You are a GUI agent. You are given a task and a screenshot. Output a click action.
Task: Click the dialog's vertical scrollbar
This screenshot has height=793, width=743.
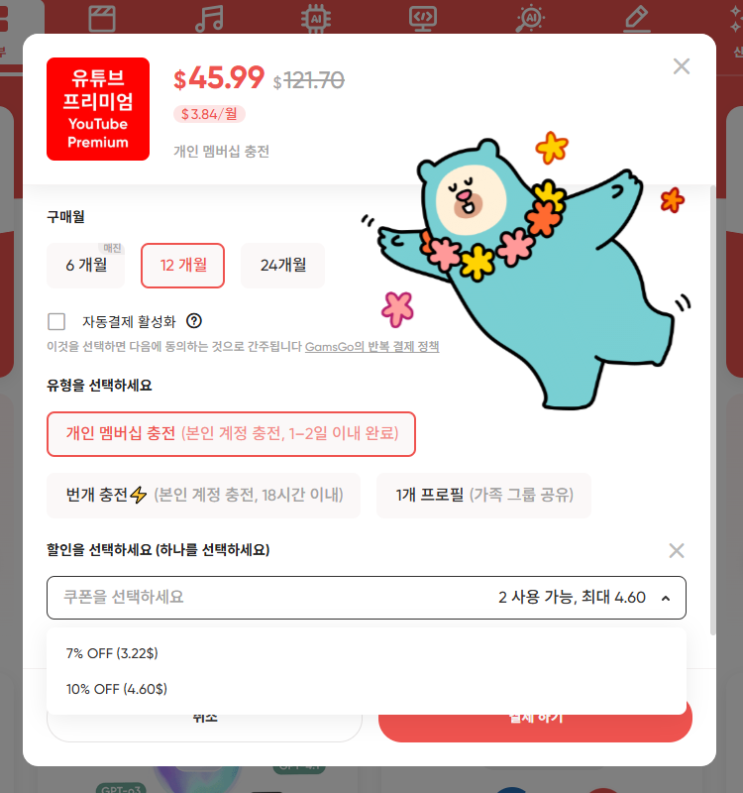coord(713,410)
